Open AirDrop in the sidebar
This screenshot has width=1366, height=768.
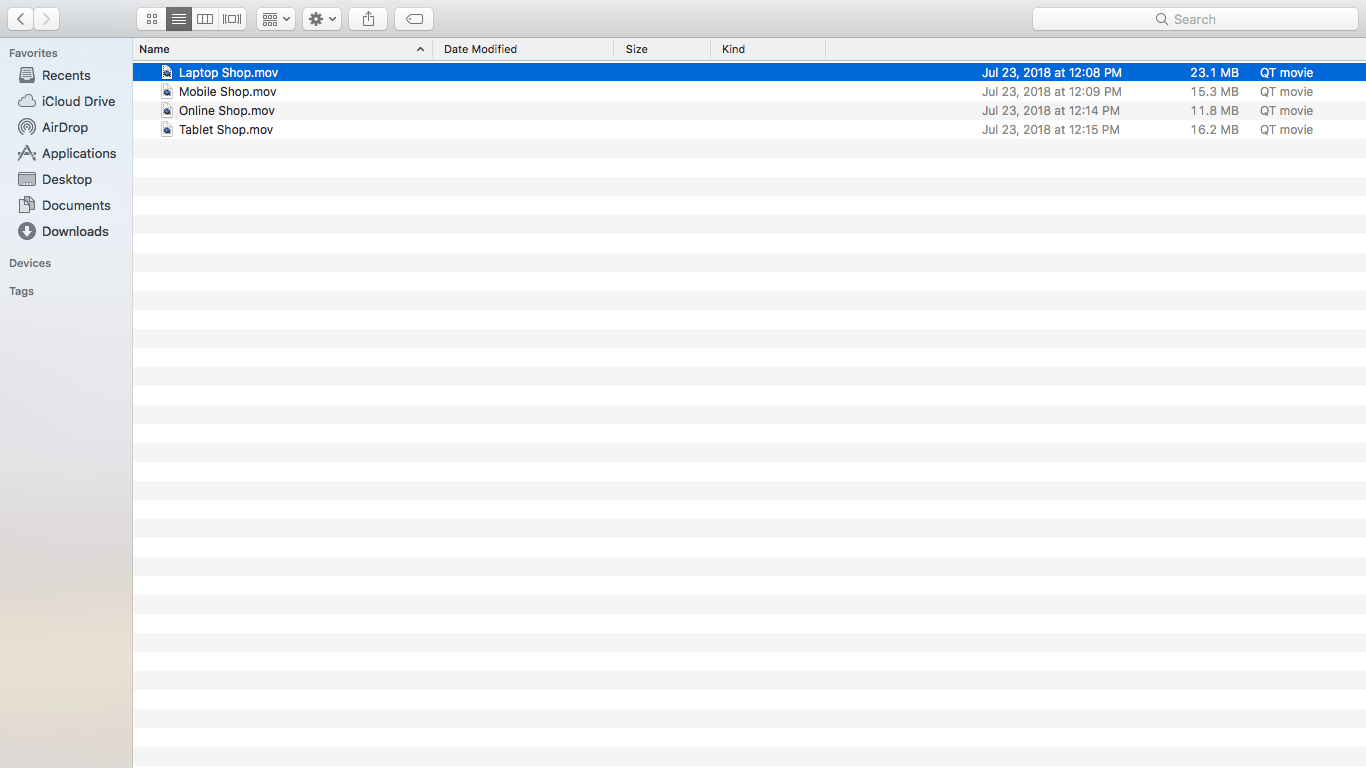[65, 127]
